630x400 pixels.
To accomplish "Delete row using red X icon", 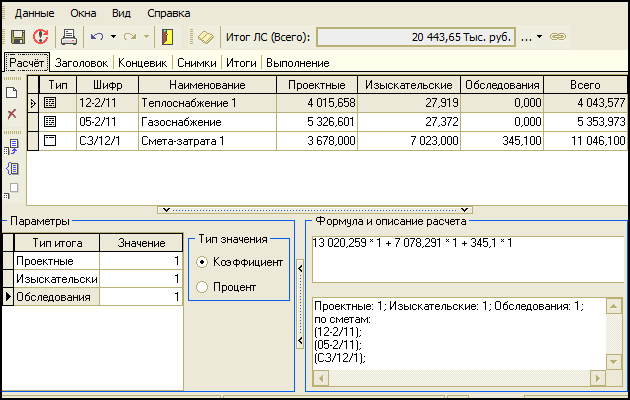I will click(x=12, y=114).
